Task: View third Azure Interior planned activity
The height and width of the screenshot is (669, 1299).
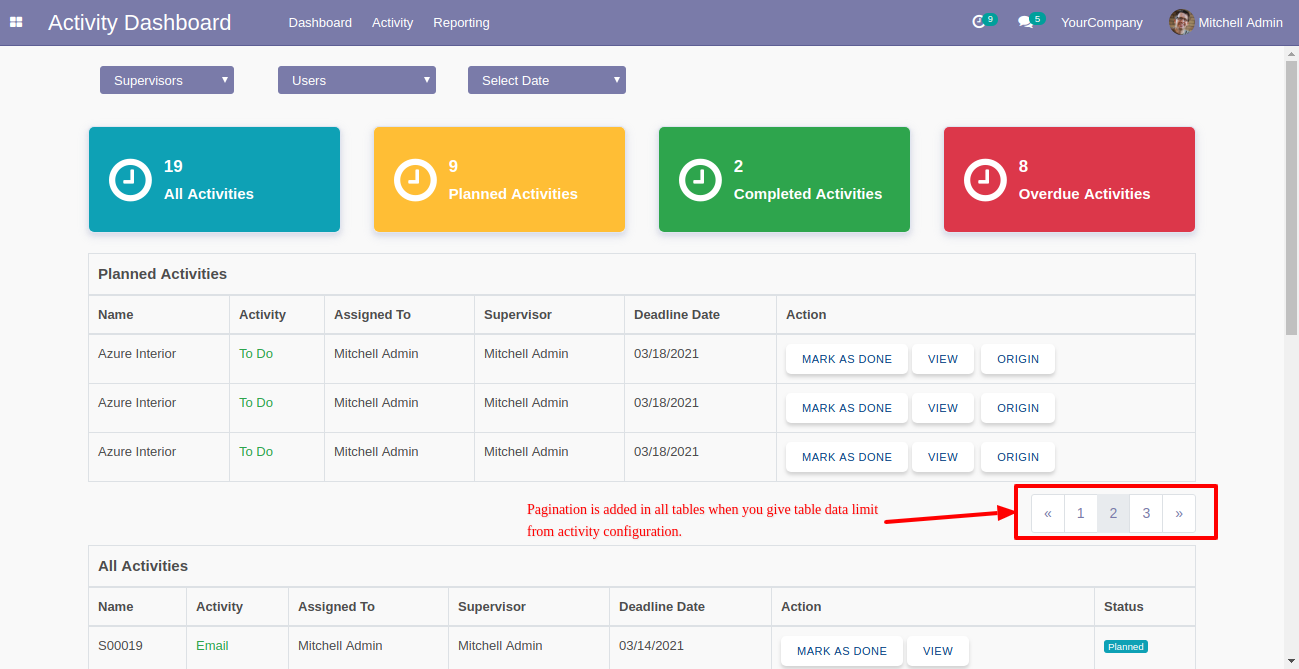Action: tap(943, 457)
